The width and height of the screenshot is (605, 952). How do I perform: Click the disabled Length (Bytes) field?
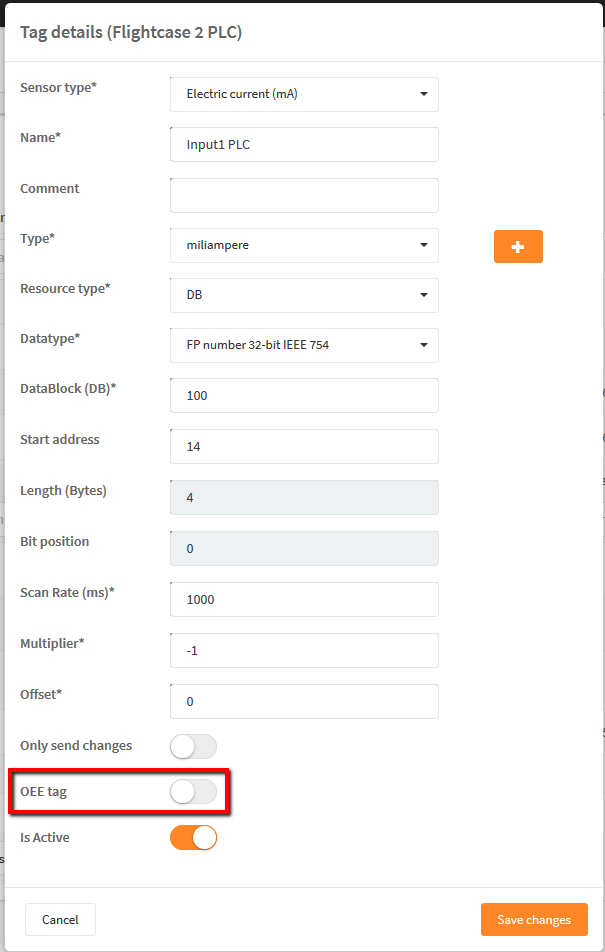(x=304, y=498)
